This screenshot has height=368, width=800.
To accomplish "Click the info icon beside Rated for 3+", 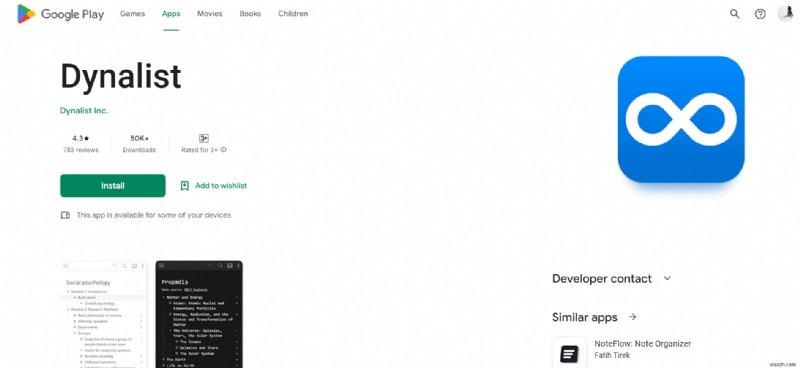I will pyautogui.click(x=223, y=150).
